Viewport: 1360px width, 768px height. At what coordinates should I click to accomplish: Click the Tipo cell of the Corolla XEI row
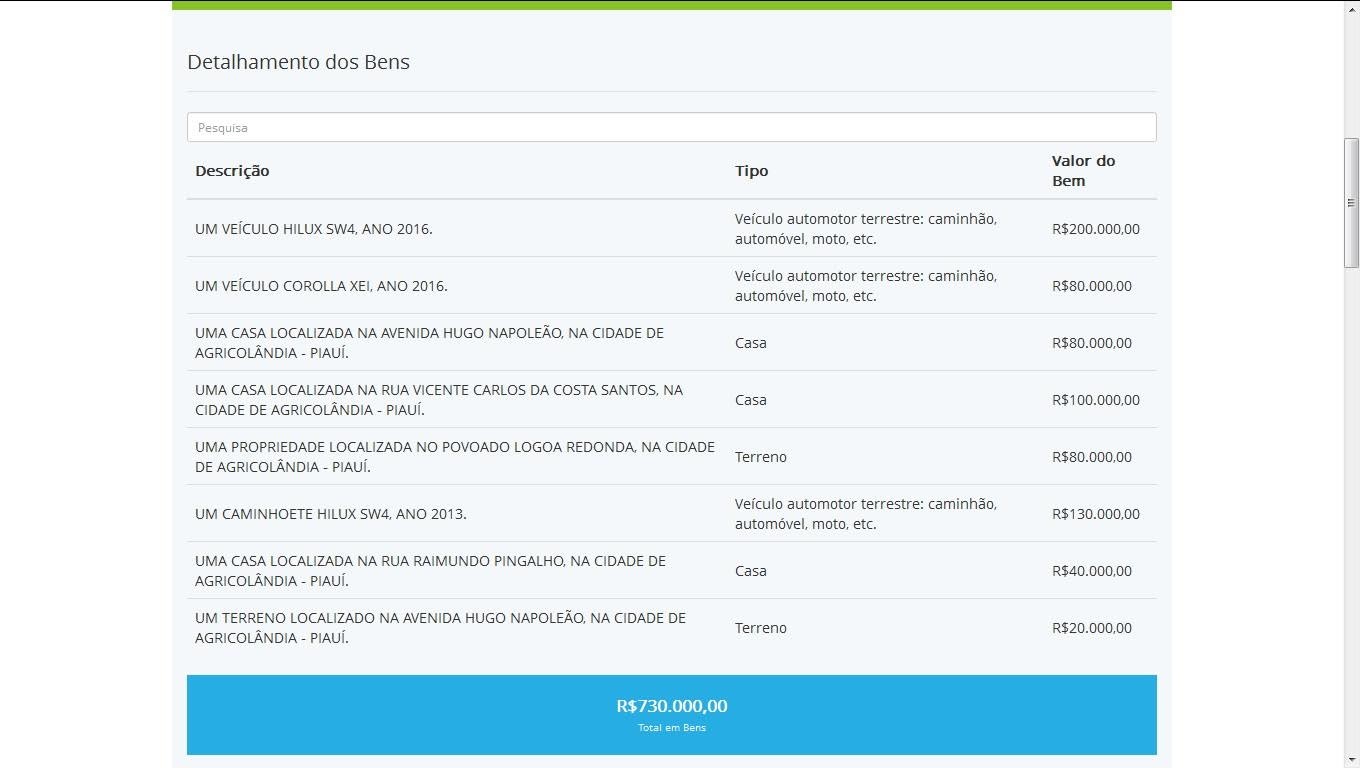click(866, 286)
